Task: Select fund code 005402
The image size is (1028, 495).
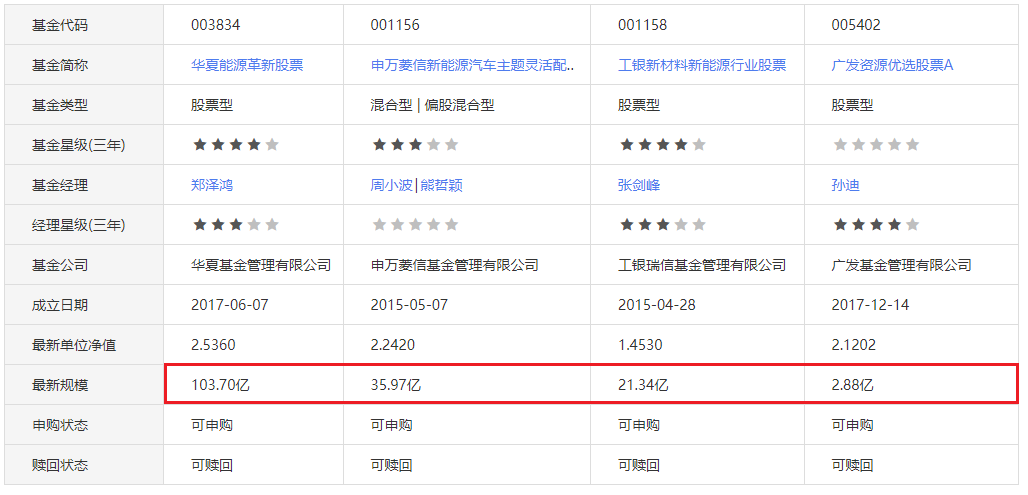Action: tap(856, 25)
